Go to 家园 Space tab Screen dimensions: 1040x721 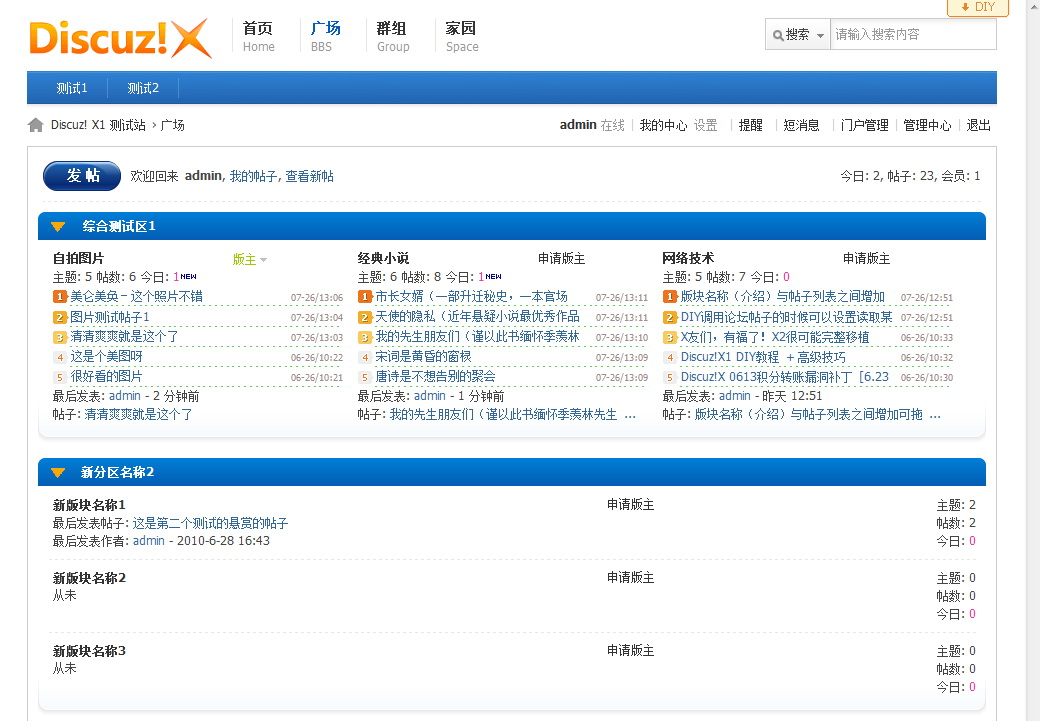click(462, 36)
